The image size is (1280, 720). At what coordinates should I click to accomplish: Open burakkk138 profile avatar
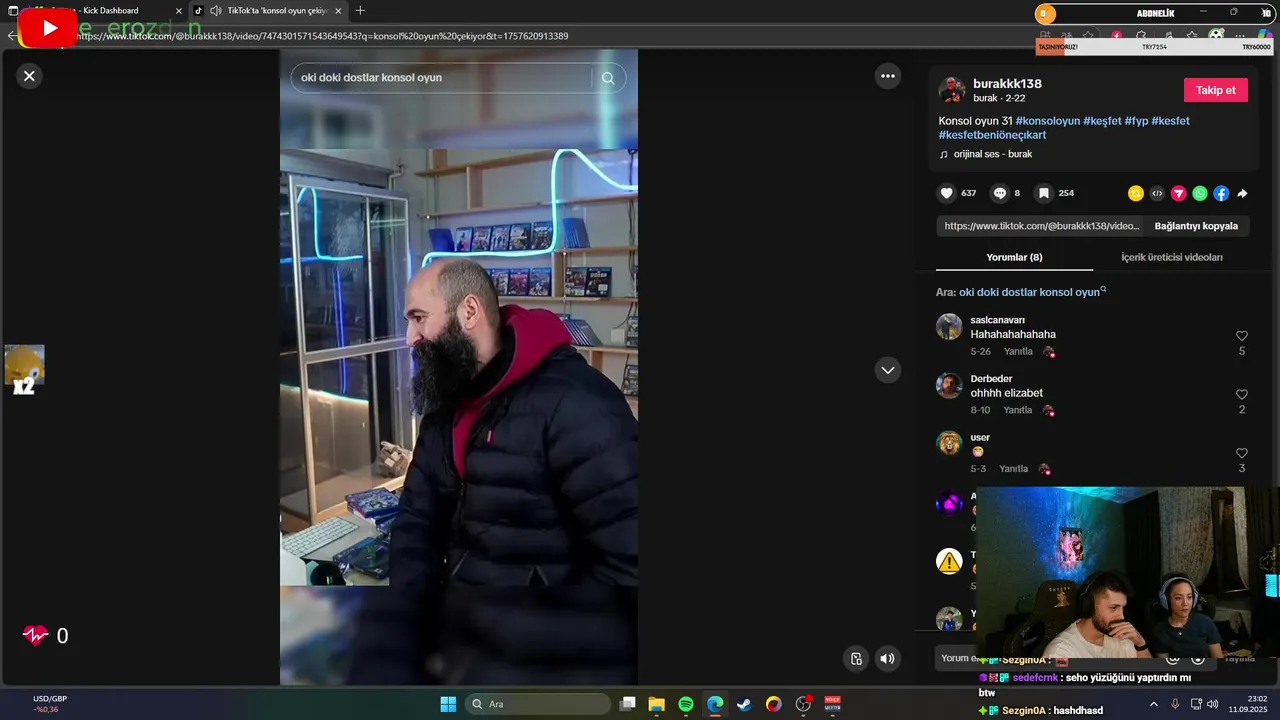click(952, 90)
